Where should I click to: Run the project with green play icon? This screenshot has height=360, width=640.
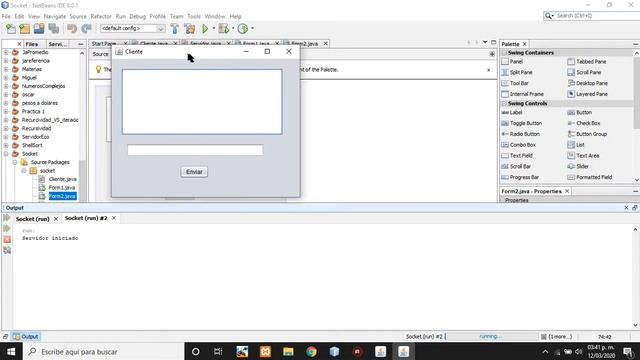[x=205, y=29]
